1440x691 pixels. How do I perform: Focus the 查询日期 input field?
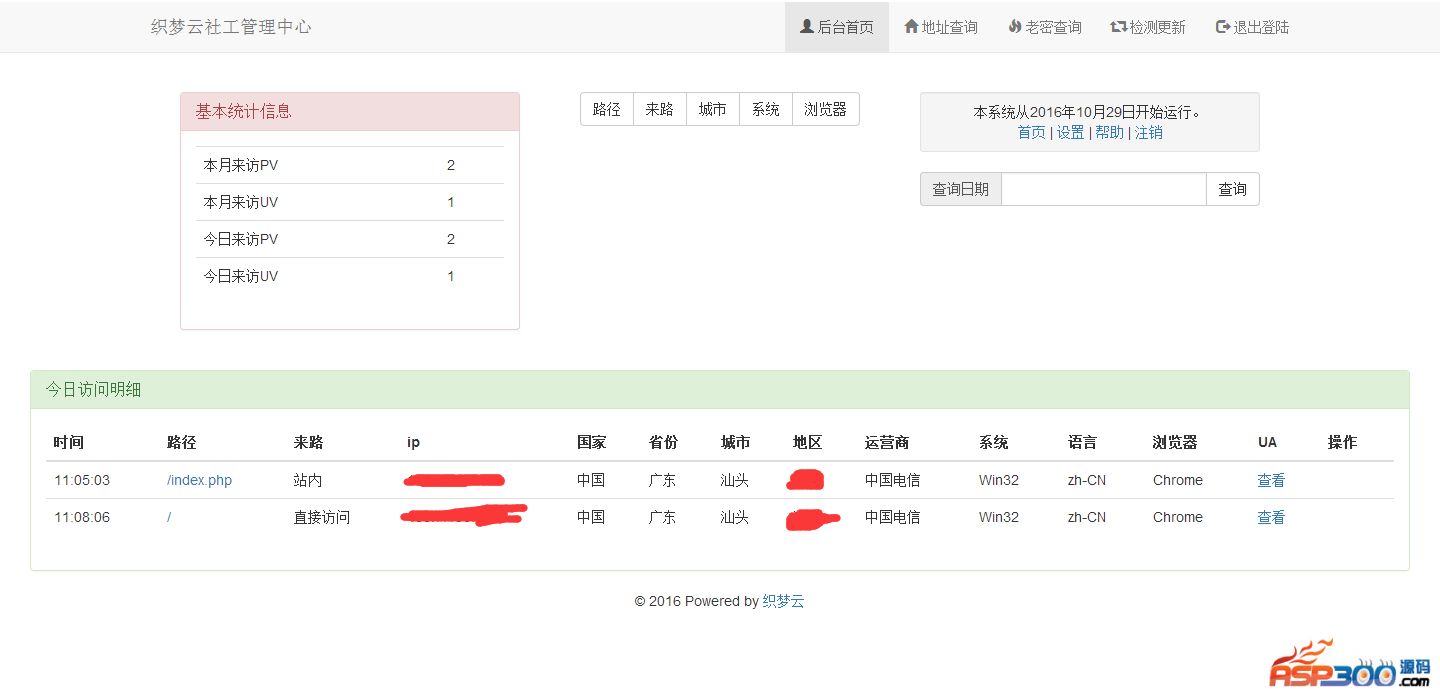point(1104,189)
